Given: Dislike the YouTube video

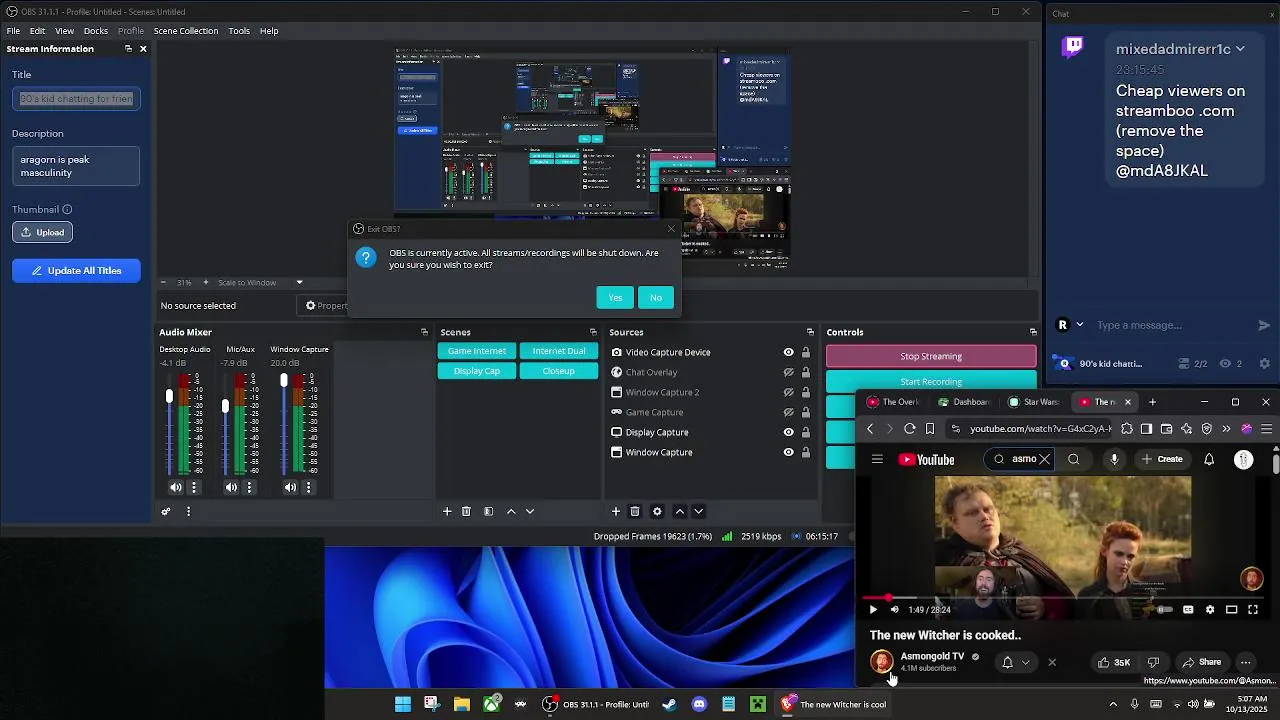Looking at the screenshot, I should [x=1153, y=662].
